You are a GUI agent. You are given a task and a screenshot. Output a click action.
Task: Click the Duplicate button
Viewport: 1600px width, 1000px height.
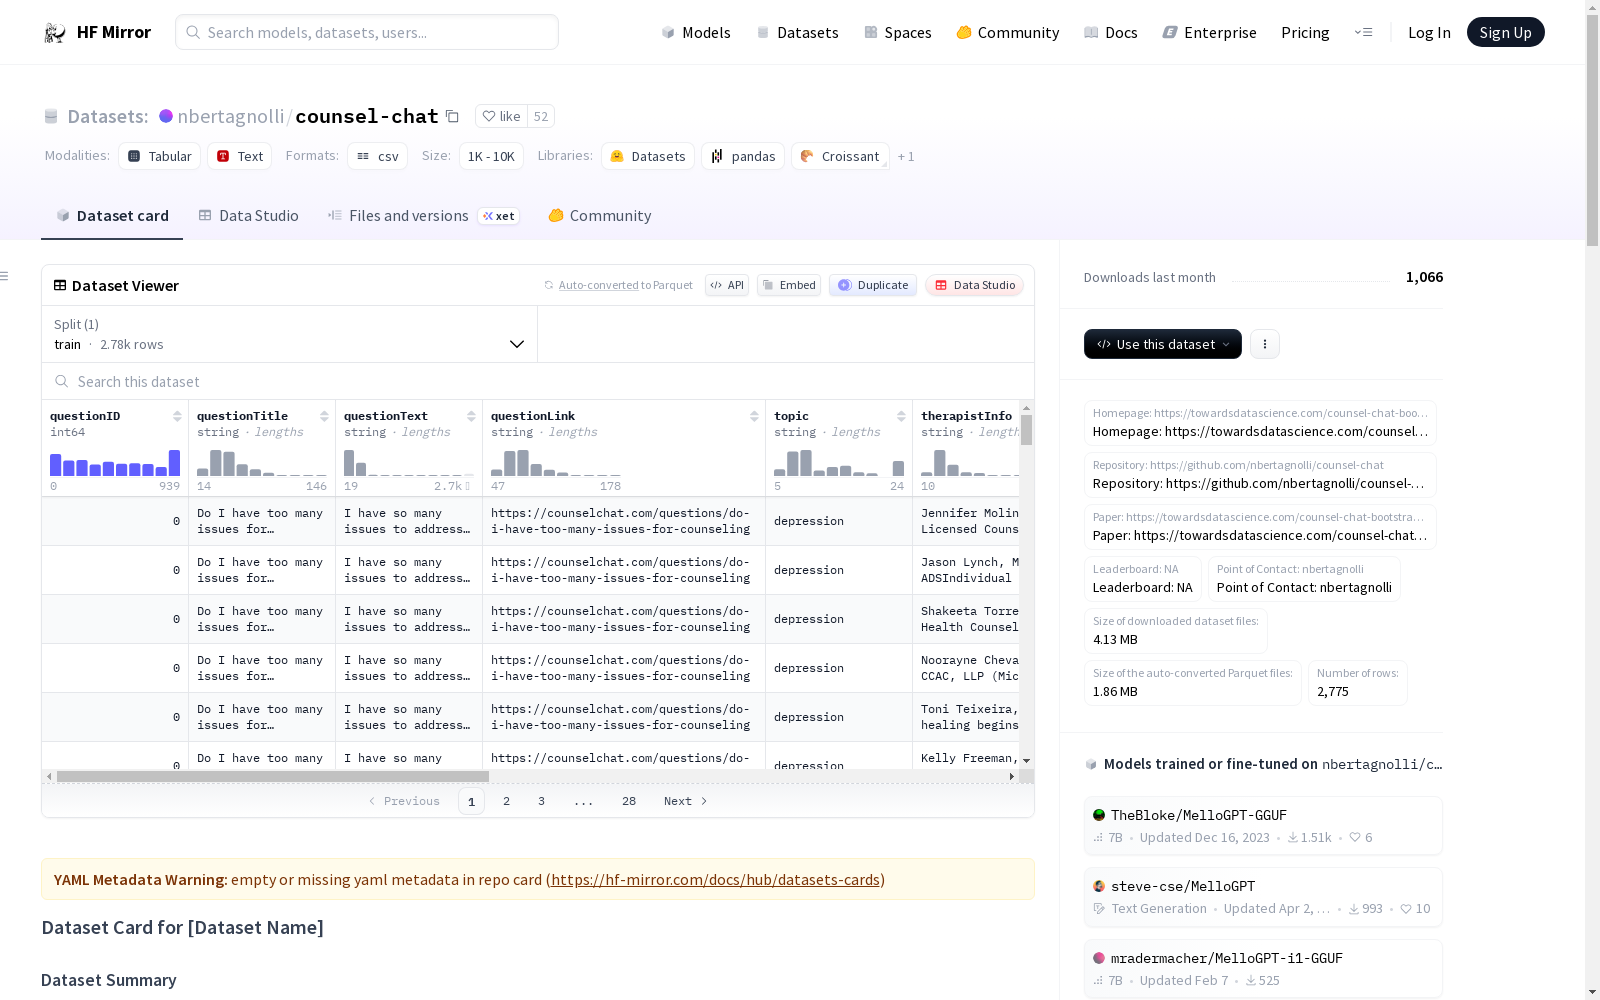click(873, 285)
